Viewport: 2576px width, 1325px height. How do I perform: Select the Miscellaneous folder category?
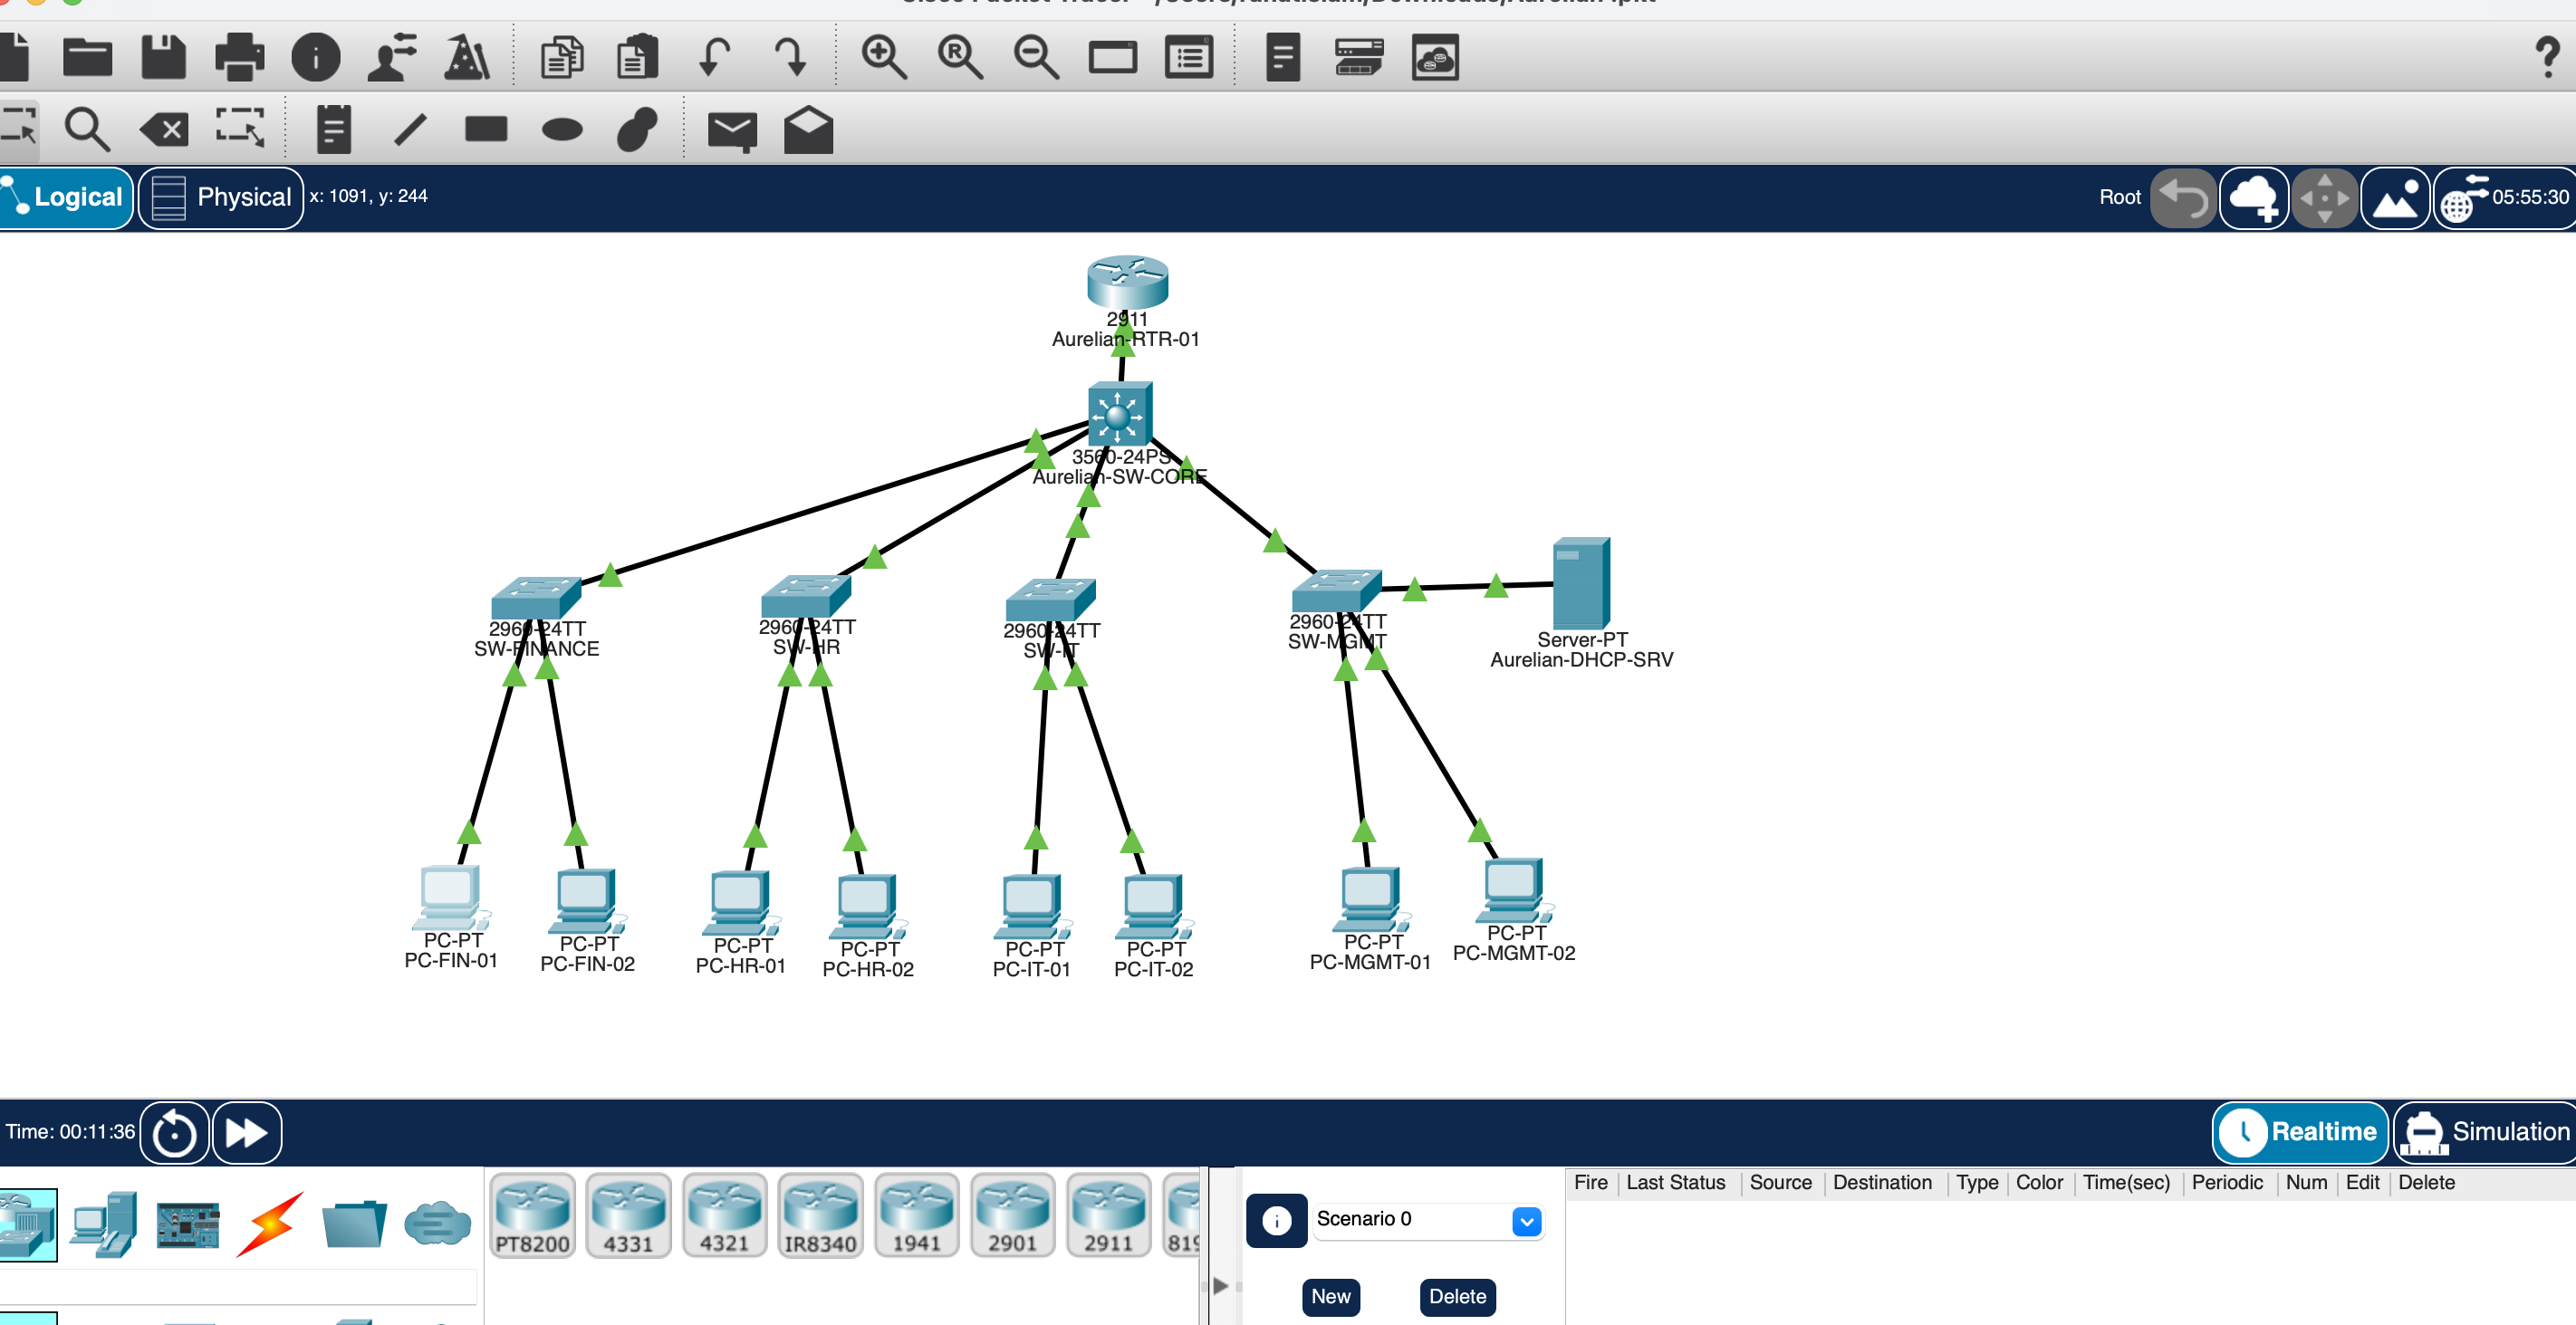click(354, 1224)
